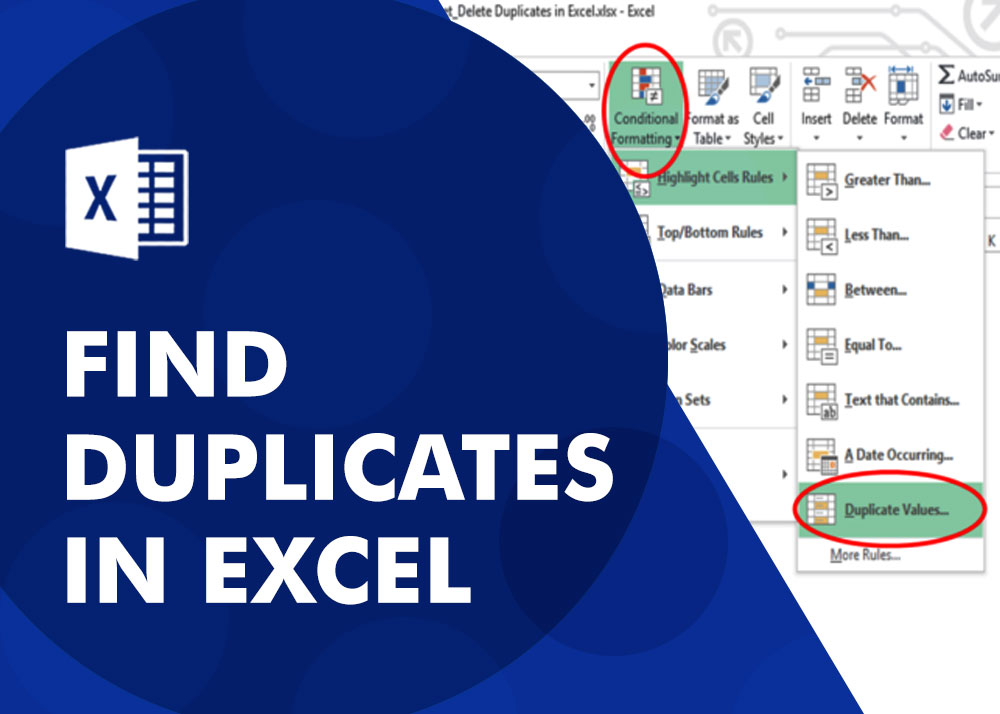The height and width of the screenshot is (714, 1000).
Task: Click the Format cells icon
Action: pyautogui.click(x=903, y=85)
